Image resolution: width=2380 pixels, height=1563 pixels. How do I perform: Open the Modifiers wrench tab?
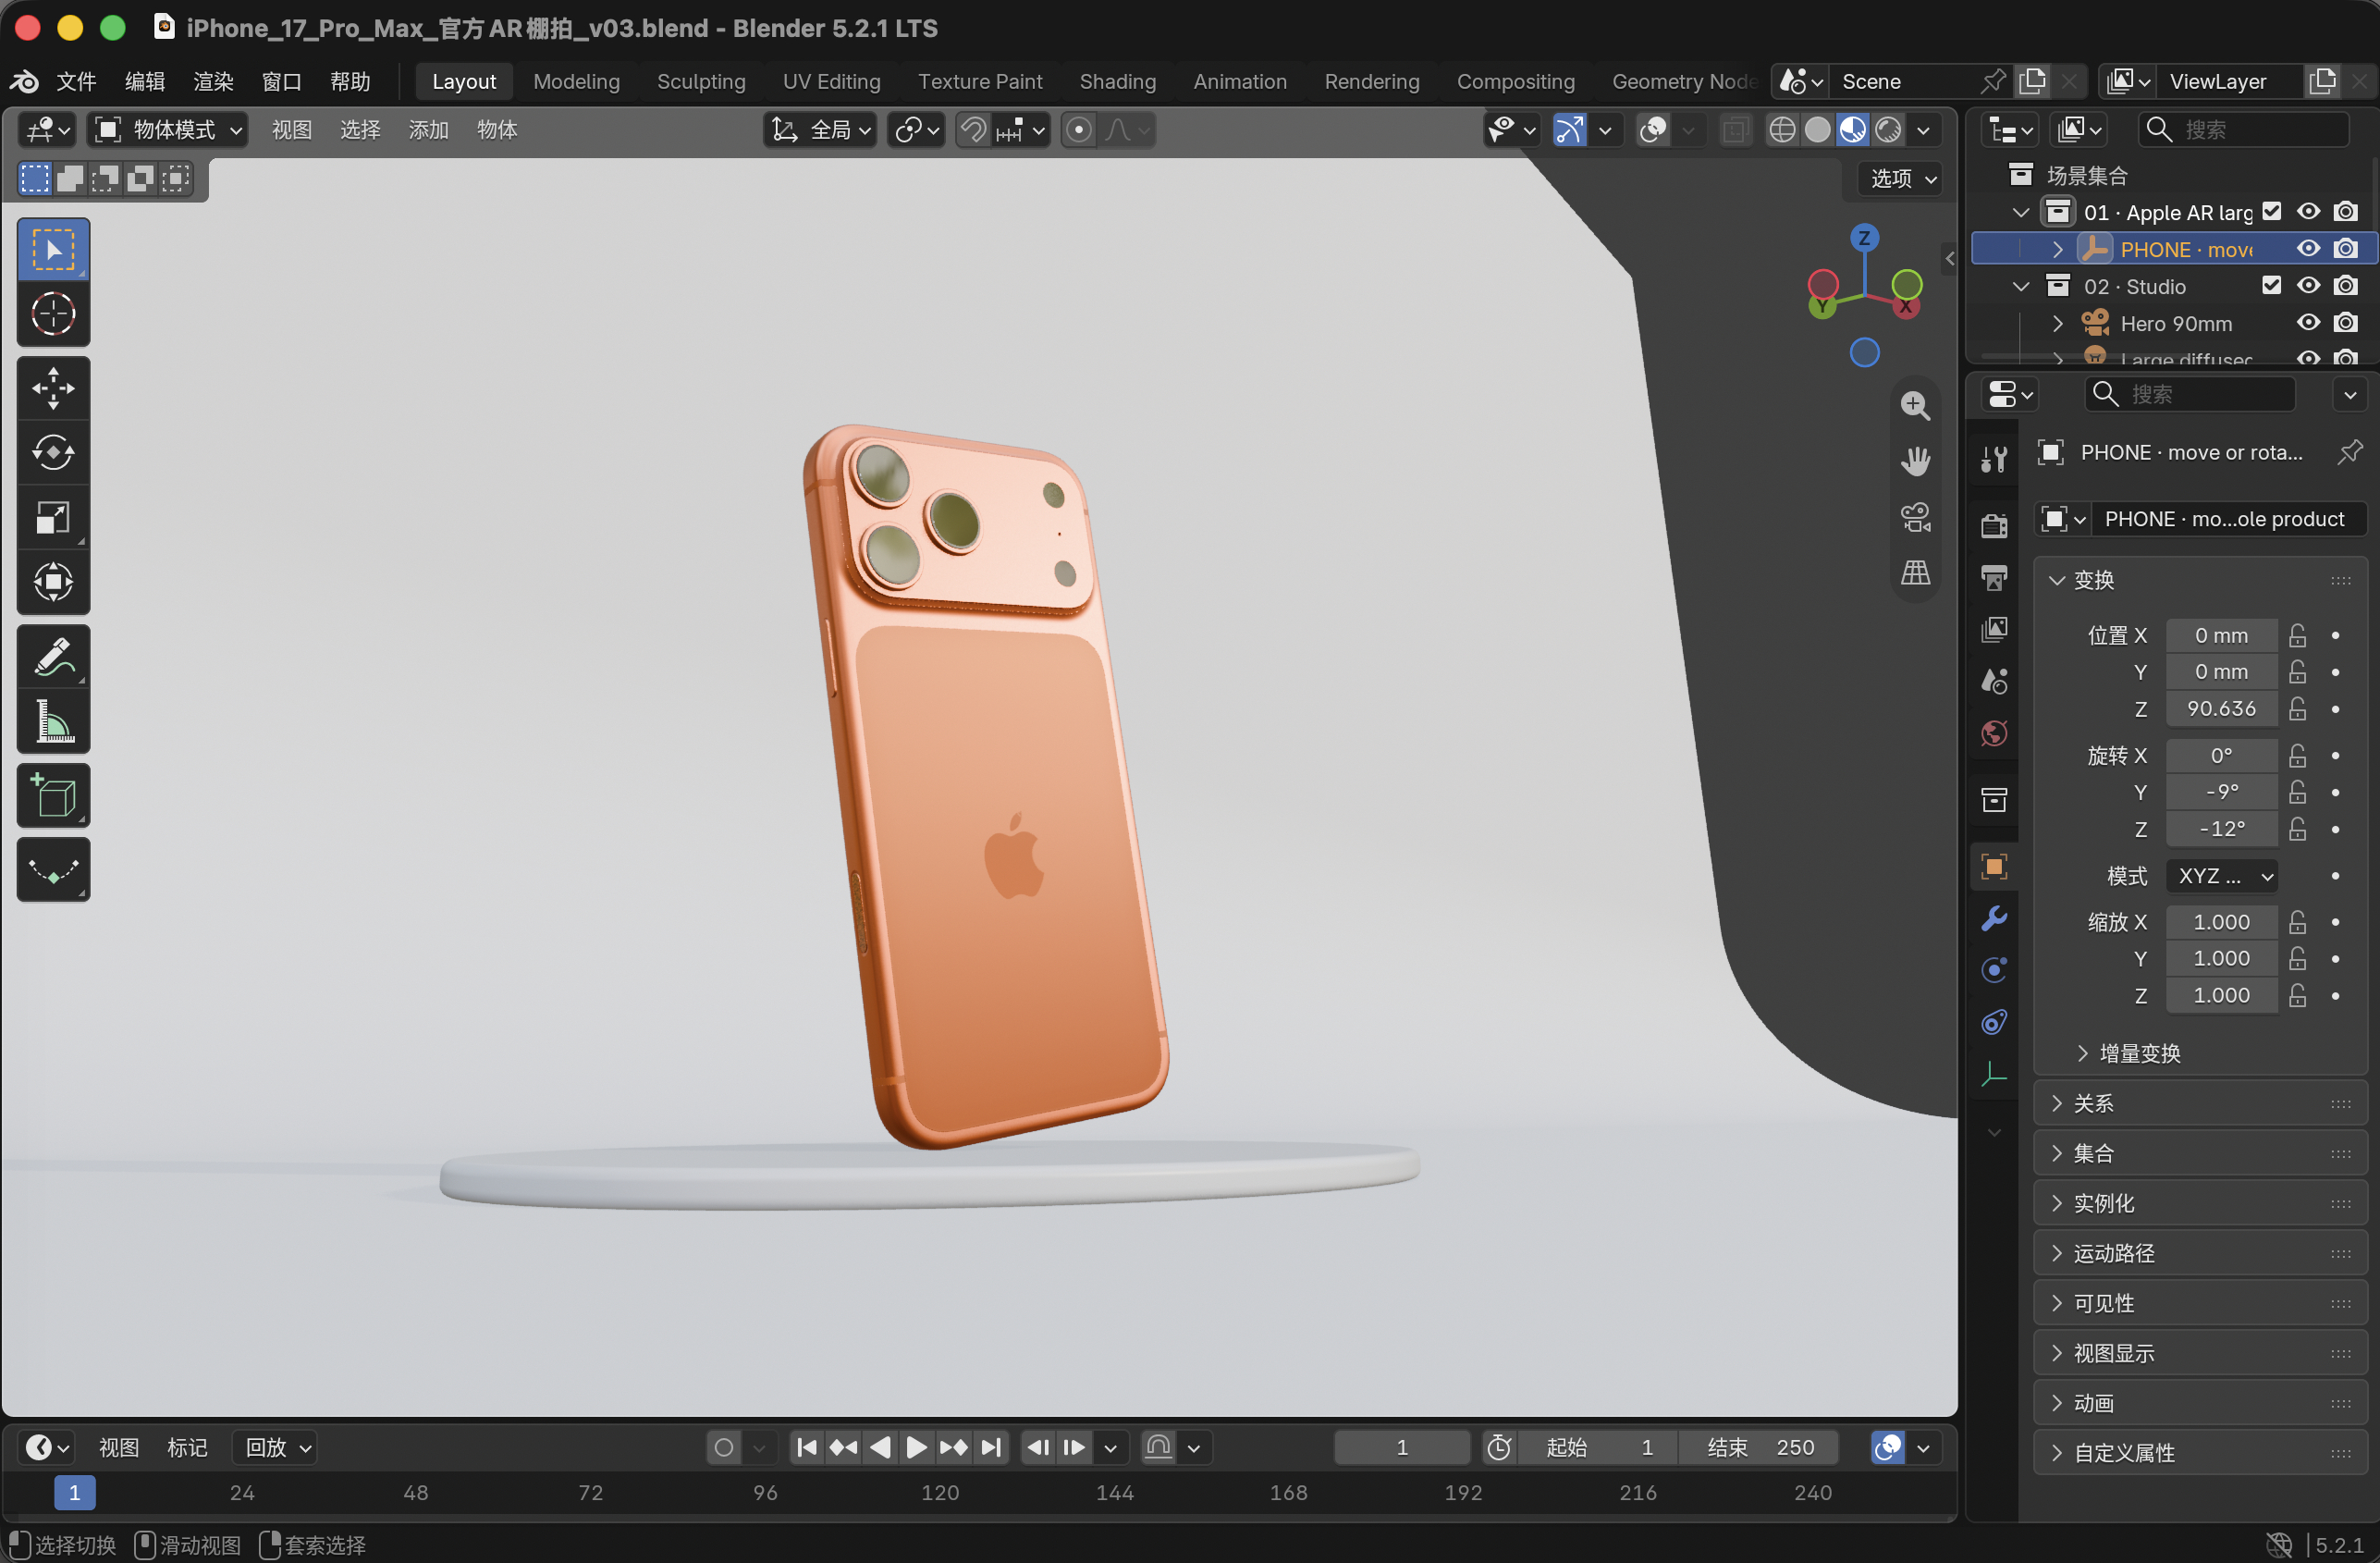tap(1994, 918)
